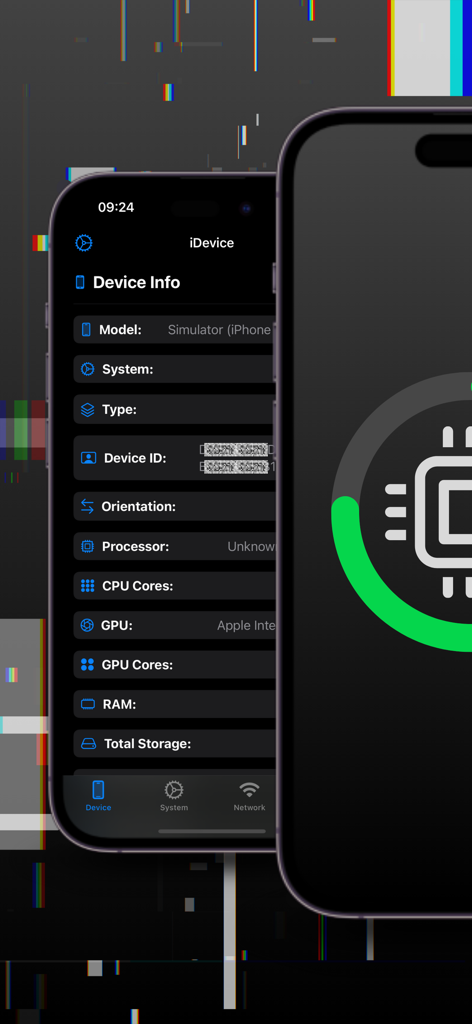The height and width of the screenshot is (1024, 472).
Task: Select the 'GPU Cores:' label text
Action: point(137,665)
